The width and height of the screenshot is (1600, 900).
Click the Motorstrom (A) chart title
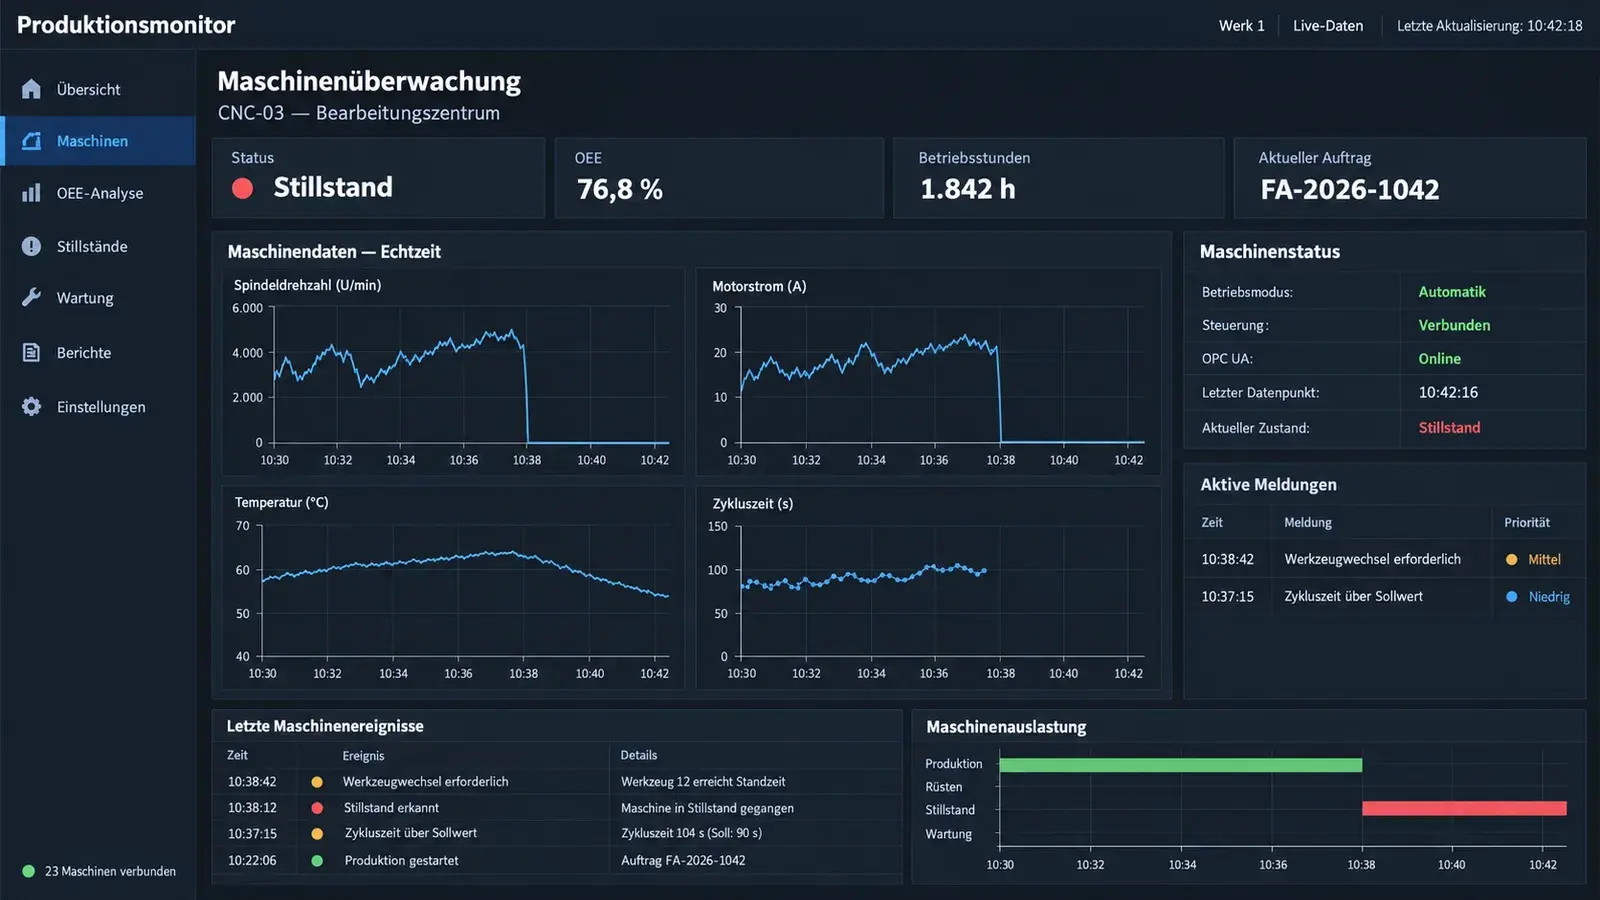tap(759, 286)
